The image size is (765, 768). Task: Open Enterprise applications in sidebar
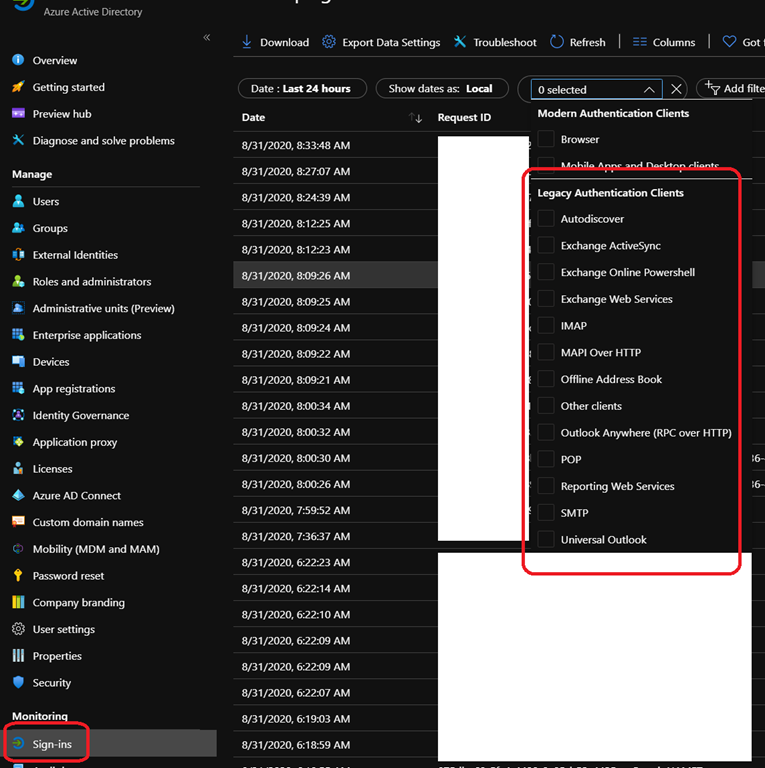tap(86, 335)
